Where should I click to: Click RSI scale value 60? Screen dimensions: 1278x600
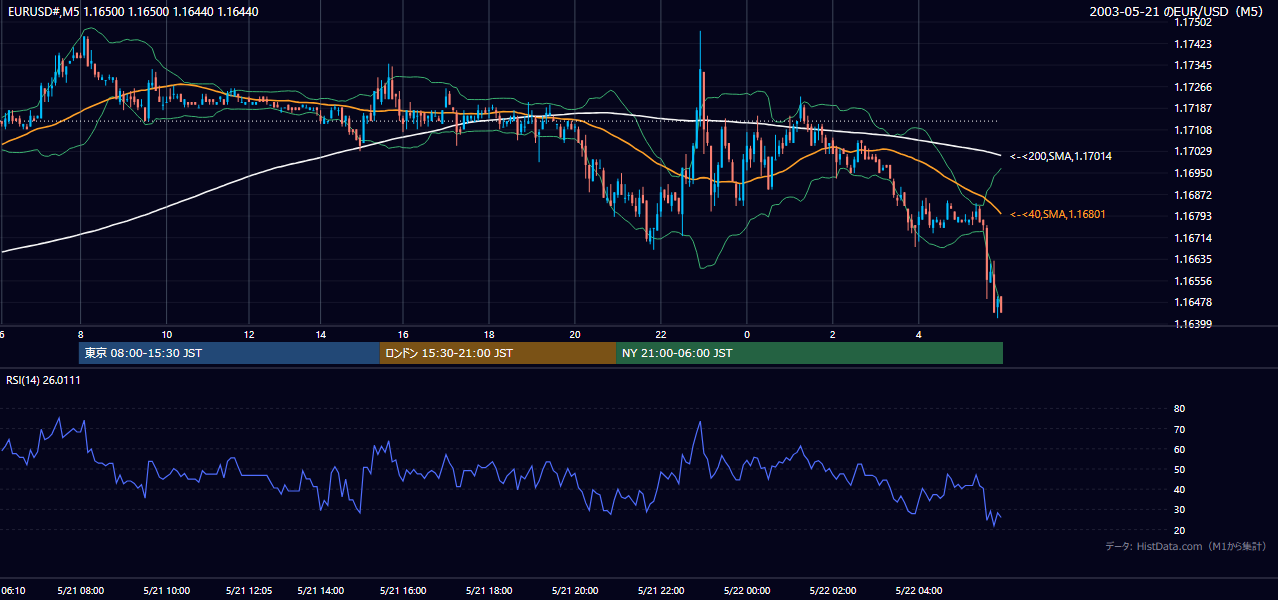click(1179, 449)
